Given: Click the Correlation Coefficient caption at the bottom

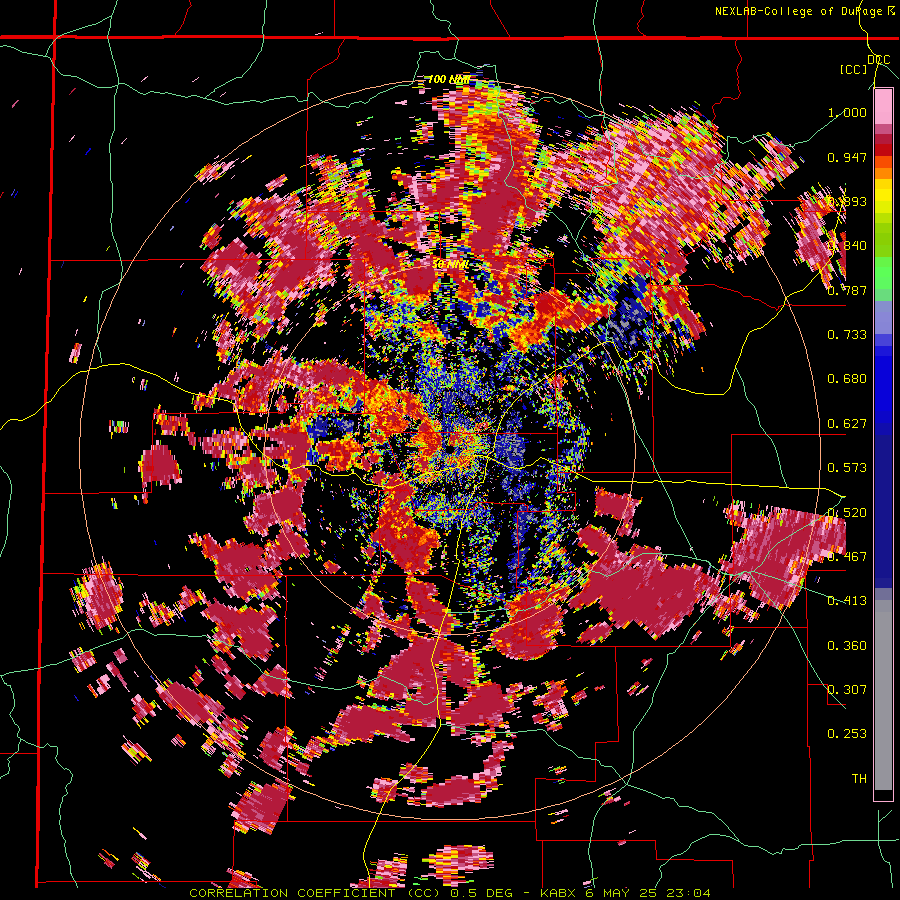Looking at the screenshot, I should coord(450,893).
